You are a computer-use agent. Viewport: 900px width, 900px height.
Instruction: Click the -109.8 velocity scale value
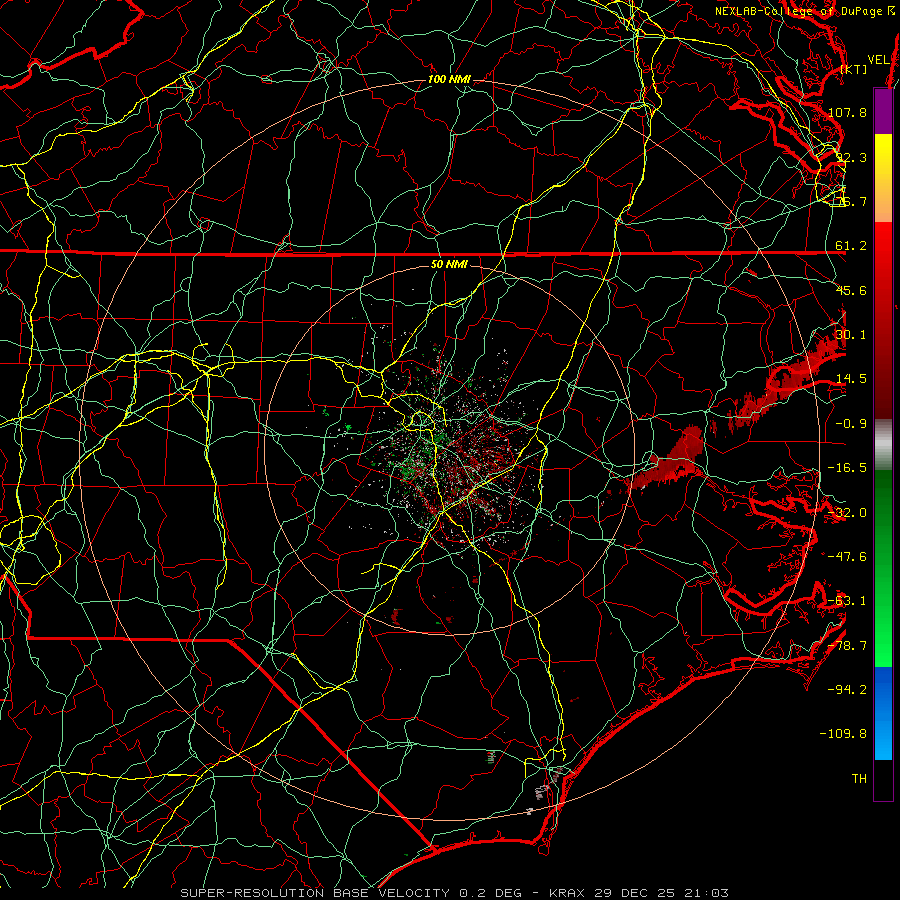coord(844,734)
